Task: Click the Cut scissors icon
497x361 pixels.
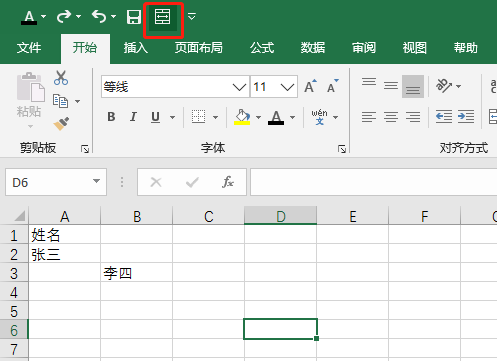Action: 61,78
